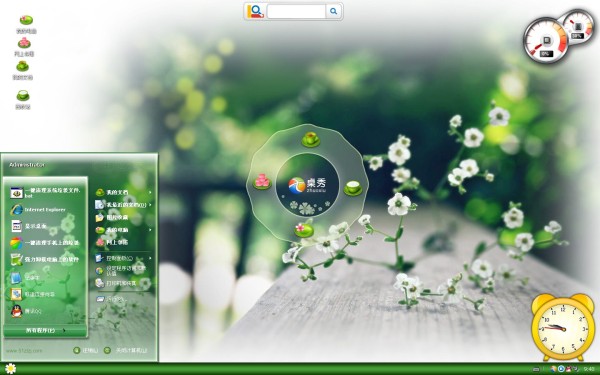The height and width of the screenshot is (375, 600).
Task: Click the yellow alarm clock widget
Action: coord(562,328)
